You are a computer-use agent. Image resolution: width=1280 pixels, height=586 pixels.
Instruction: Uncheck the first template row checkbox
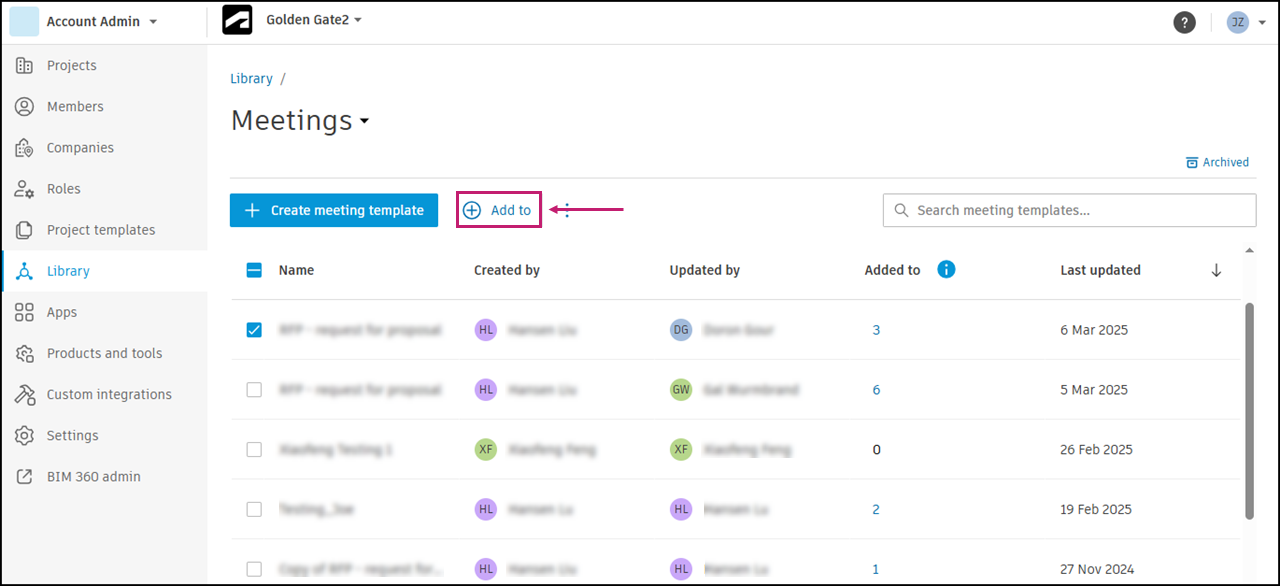[x=254, y=330]
